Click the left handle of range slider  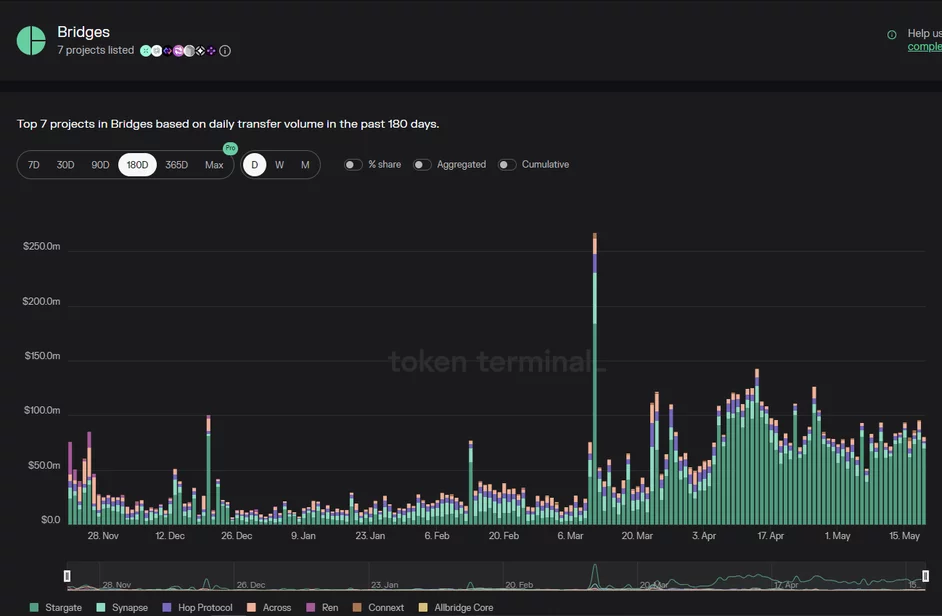point(67,576)
